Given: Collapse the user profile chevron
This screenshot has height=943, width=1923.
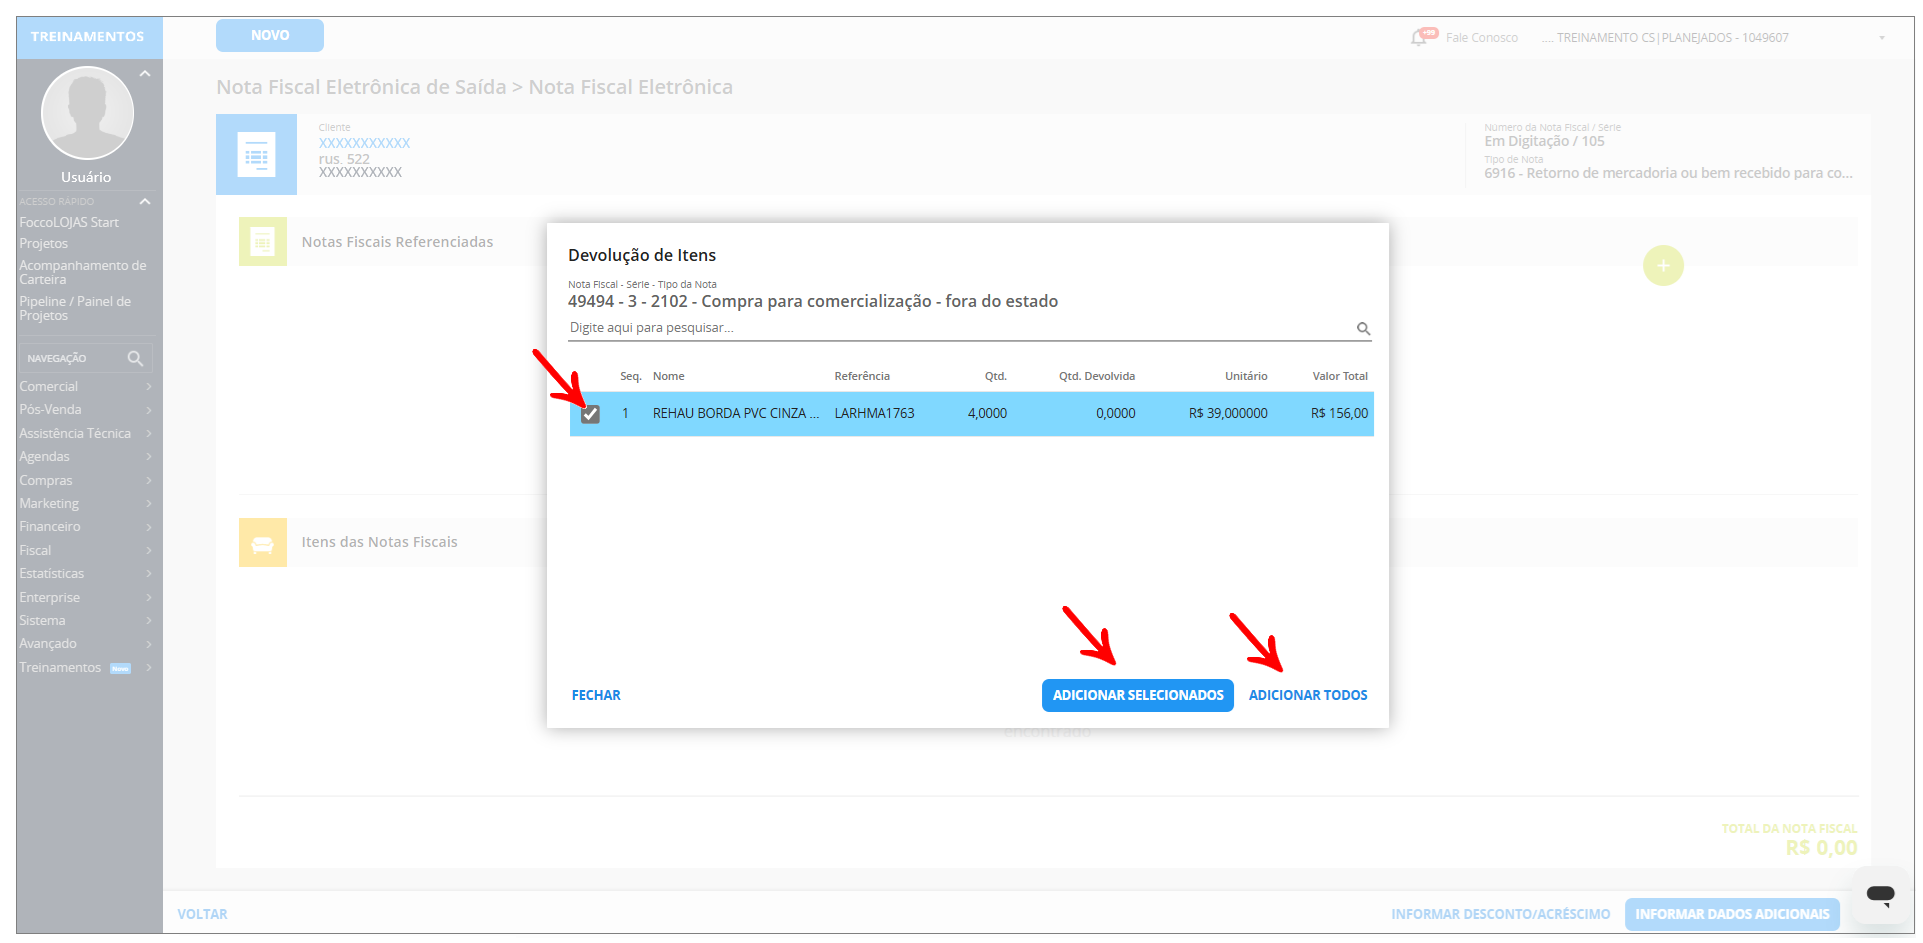Looking at the screenshot, I should [x=145, y=73].
